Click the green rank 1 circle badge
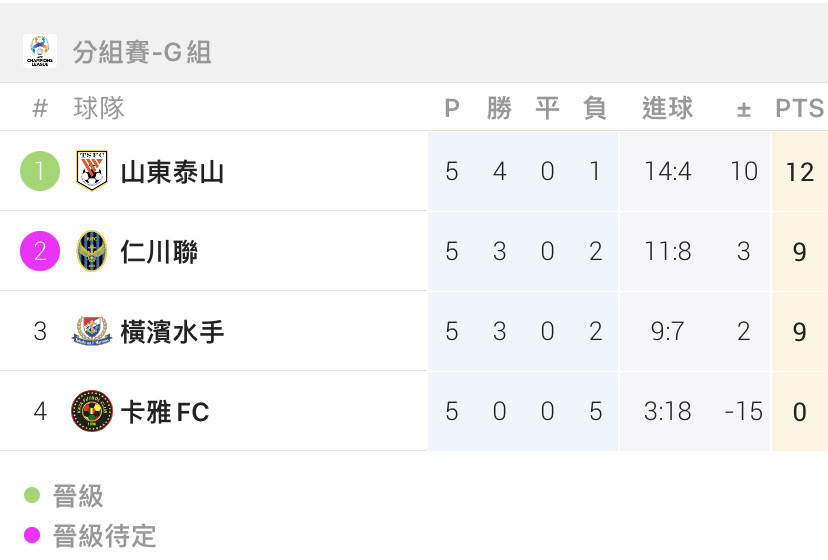 (x=40, y=171)
